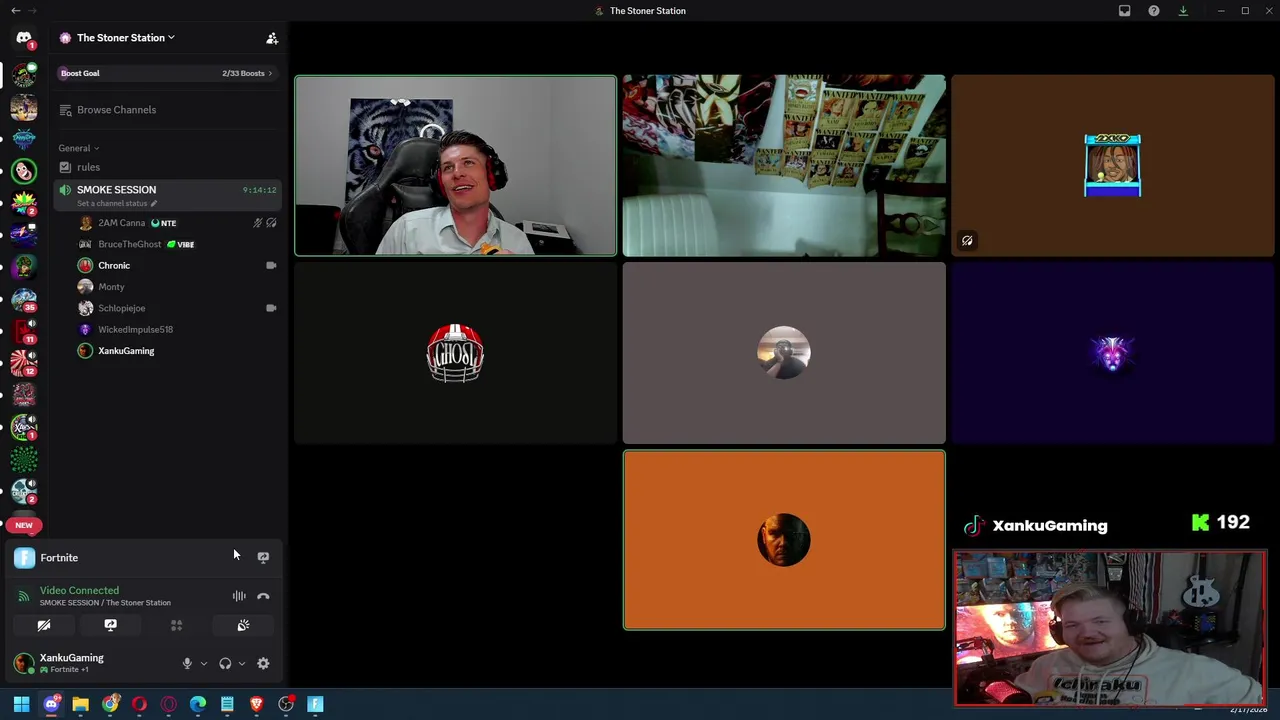
Task: Click the 9:14:12 call timer
Action: click(259, 190)
